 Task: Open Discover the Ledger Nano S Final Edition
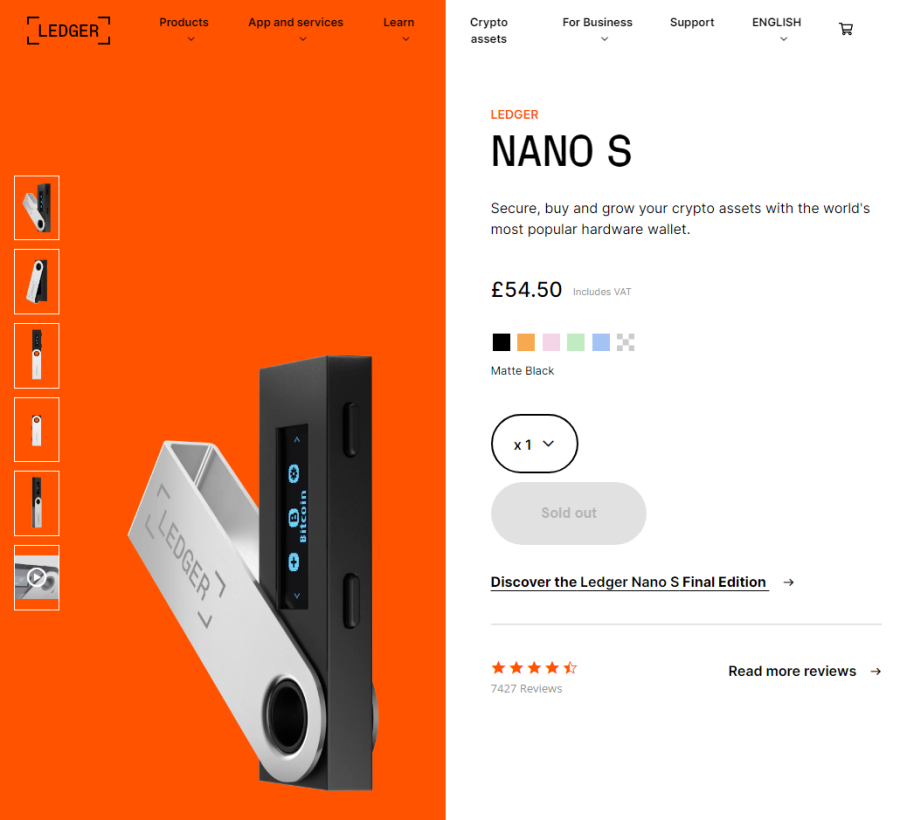coord(629,582)
